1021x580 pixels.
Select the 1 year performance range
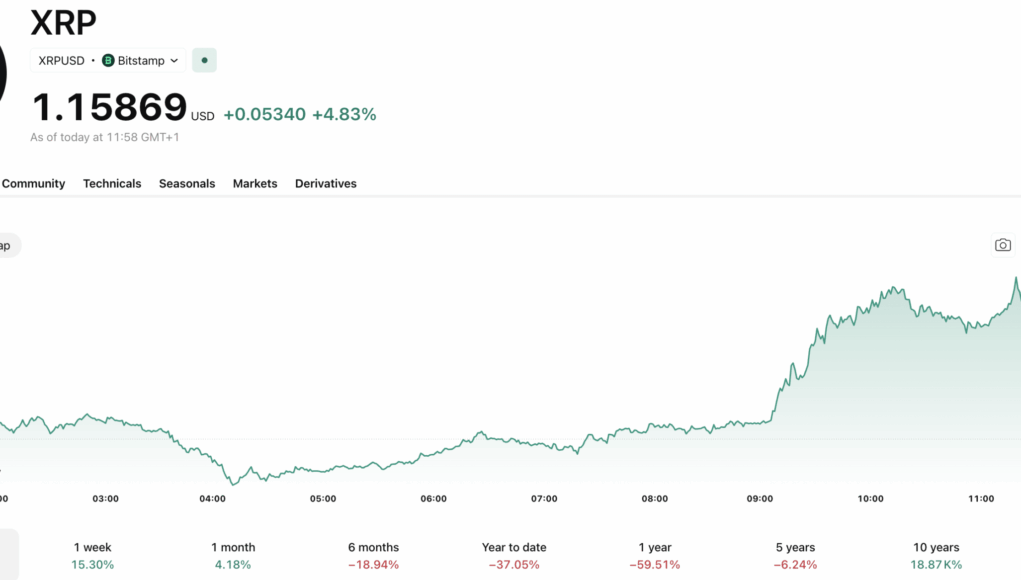pos(654,556)
